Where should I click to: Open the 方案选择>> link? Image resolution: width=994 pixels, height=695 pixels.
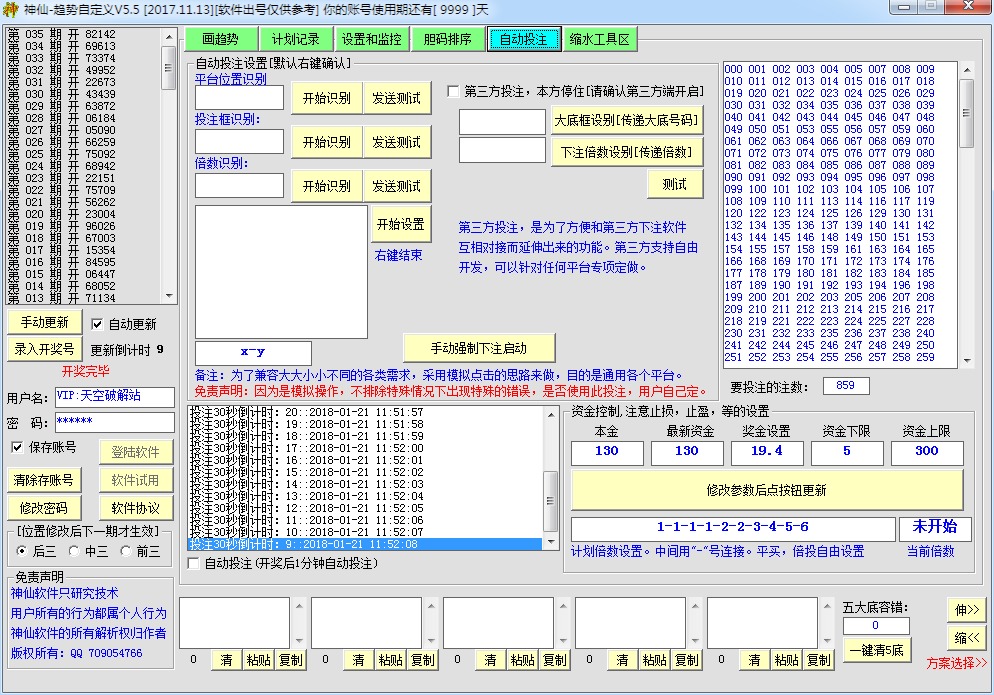click(956, 663)
